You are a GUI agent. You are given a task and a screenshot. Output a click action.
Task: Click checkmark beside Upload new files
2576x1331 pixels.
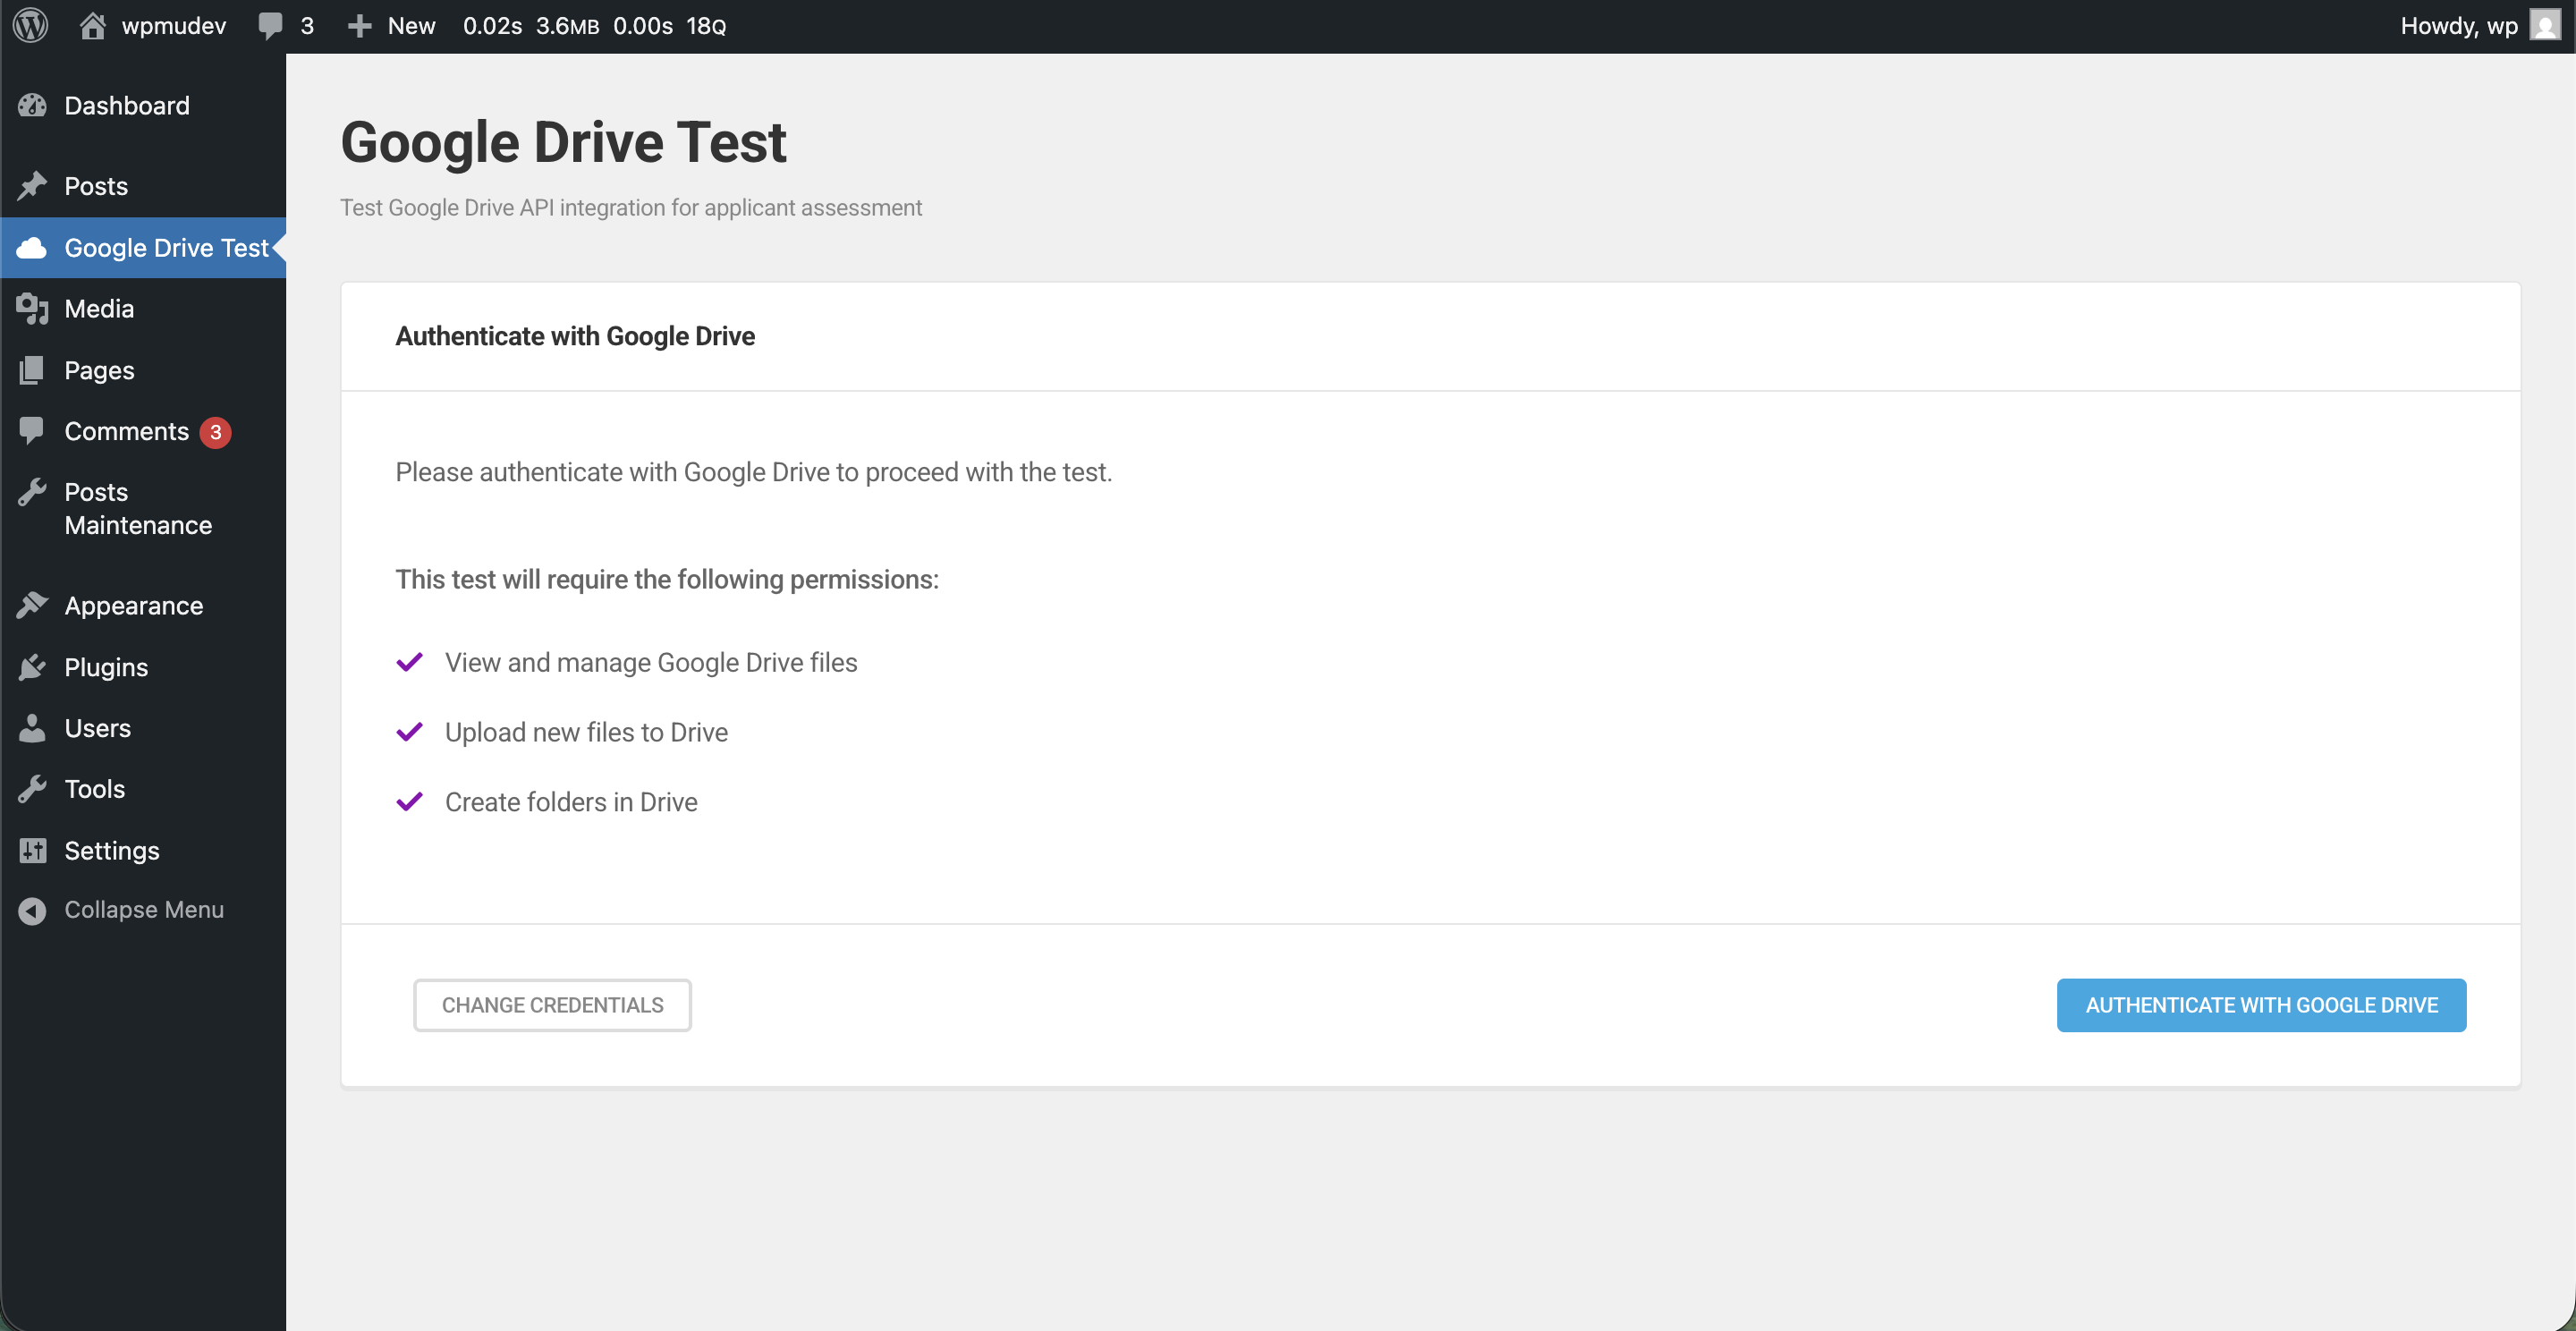coord(410,732)
